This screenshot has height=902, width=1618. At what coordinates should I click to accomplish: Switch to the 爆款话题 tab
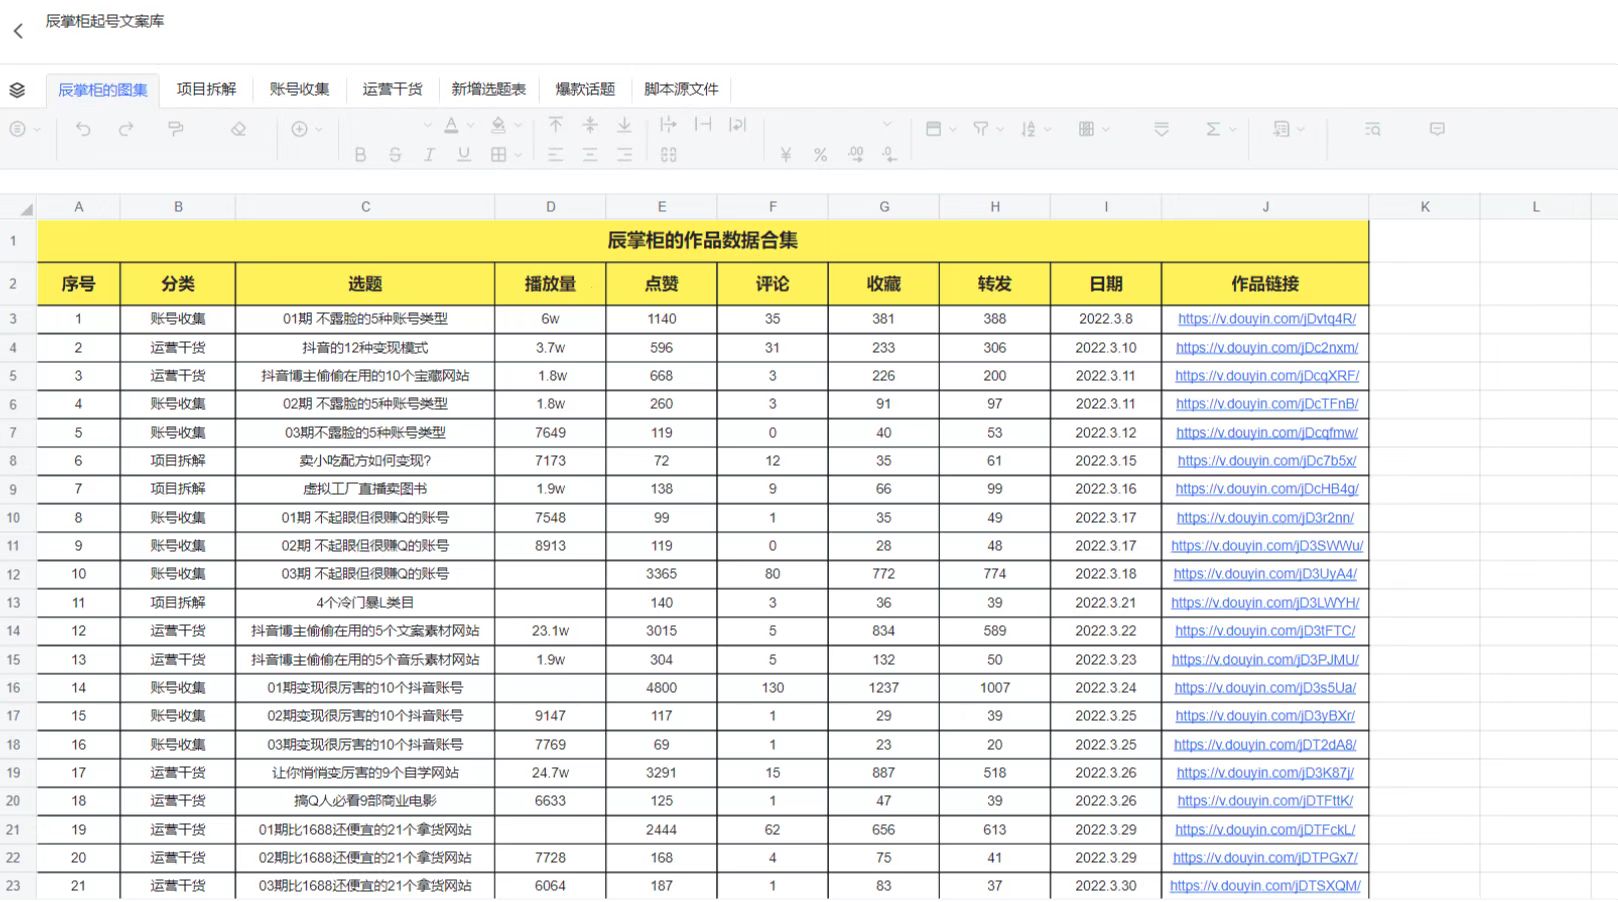(x=585, y=89)
